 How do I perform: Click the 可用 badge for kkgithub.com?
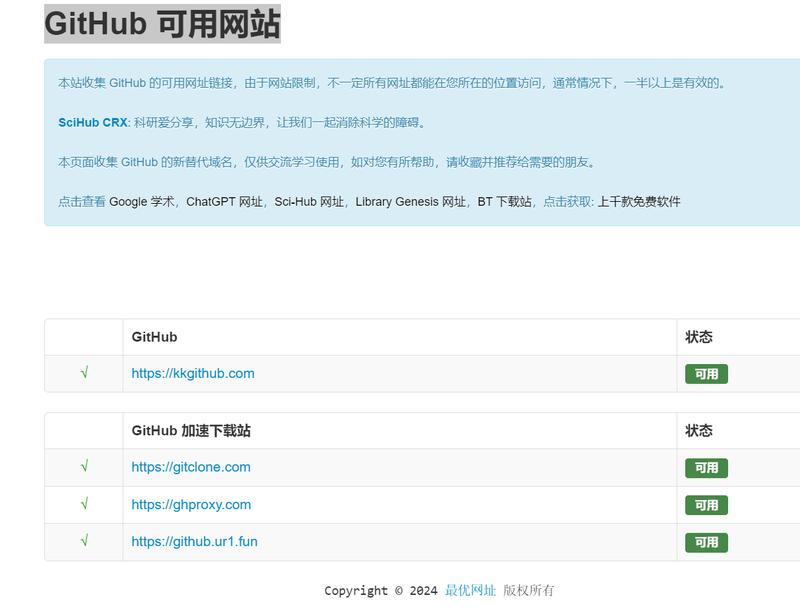[x=706, y=374]
